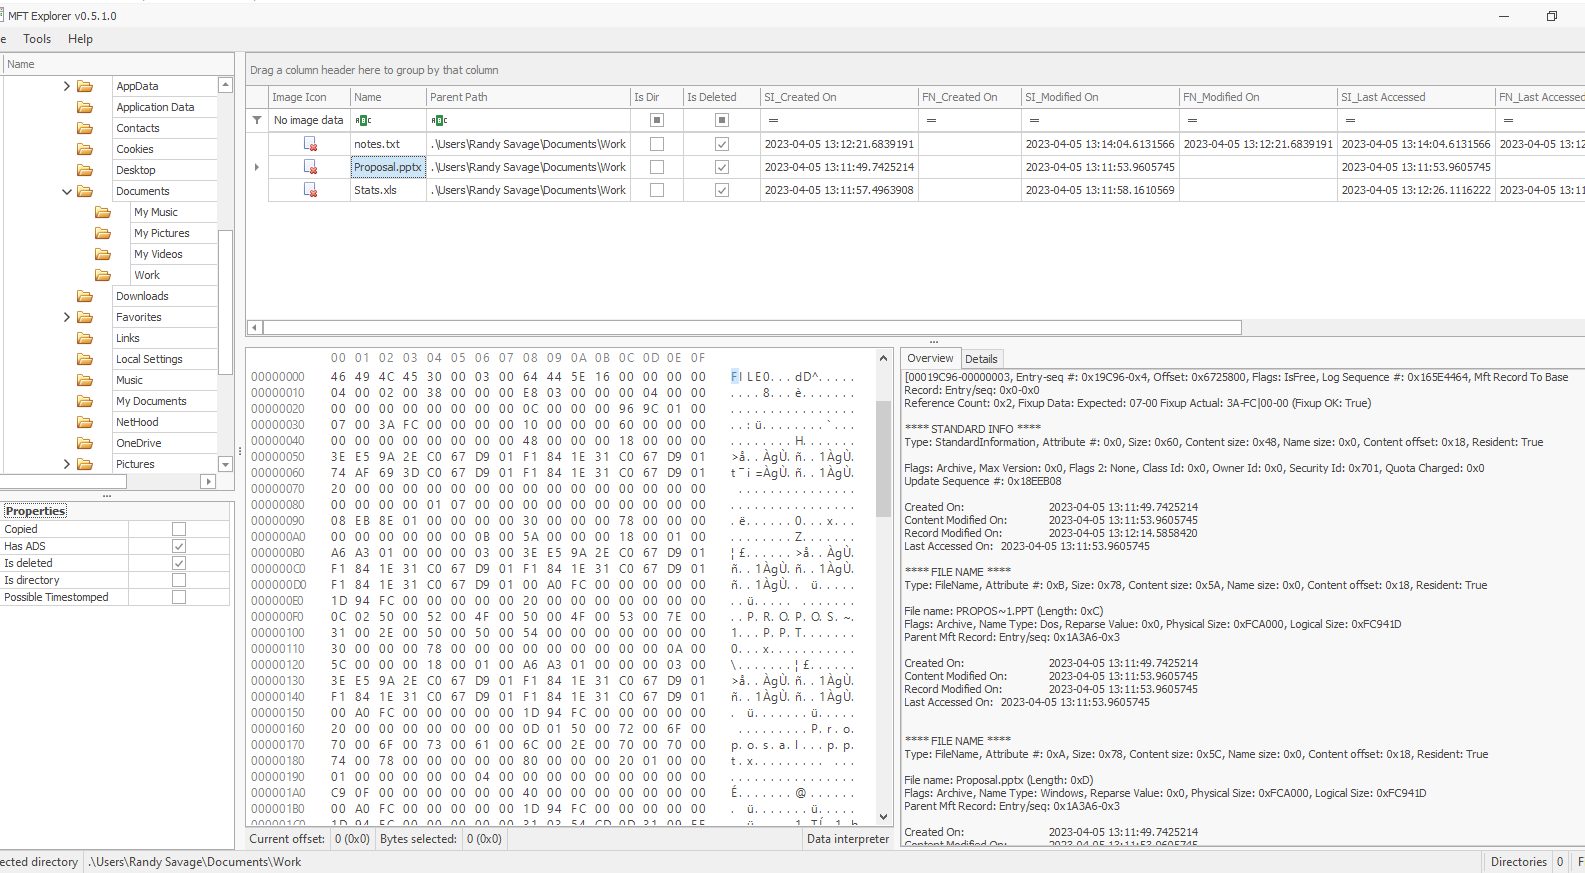Click the Name column filter operator icon

tap(363, 120)
